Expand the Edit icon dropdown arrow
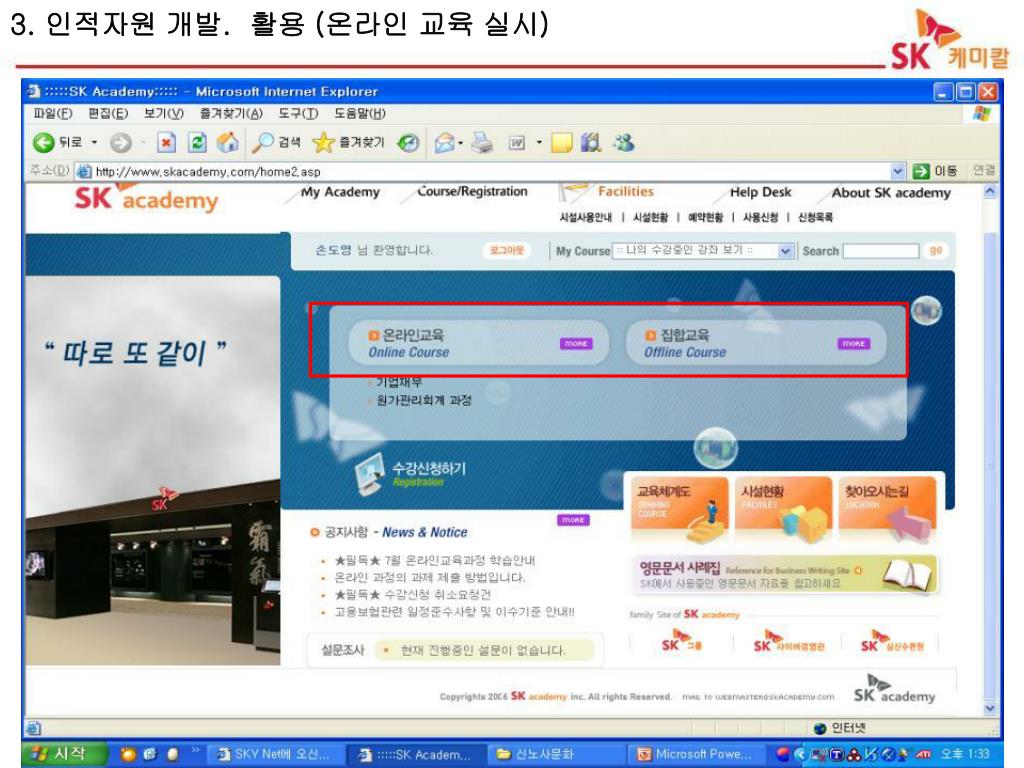Image resolution: width=1024 pixels, height=768 pixels. click(539, 142)
